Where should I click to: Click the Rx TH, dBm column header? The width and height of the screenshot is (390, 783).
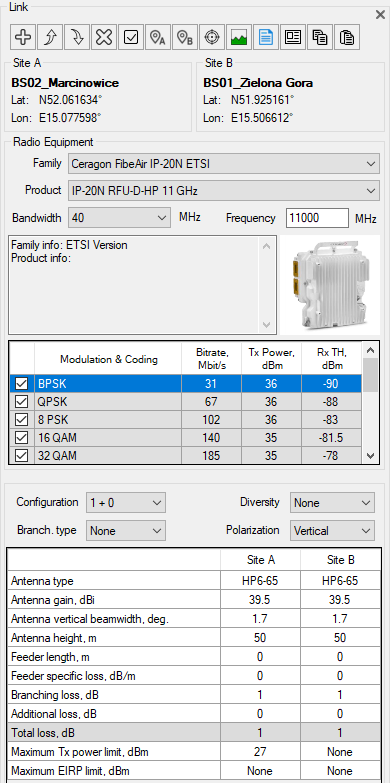pos(332,359)
